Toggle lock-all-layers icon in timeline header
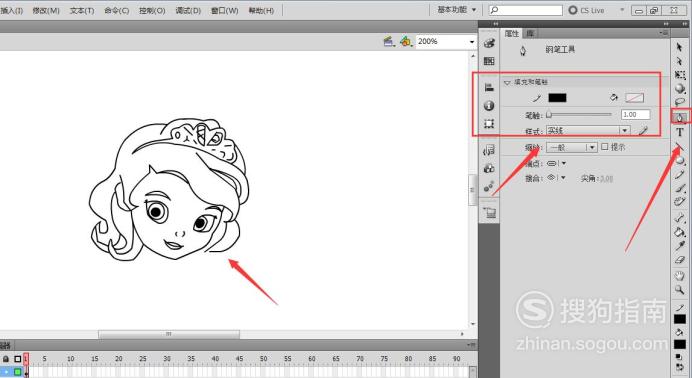The image size is (692, 378). pyautogui.click(x=6, y=359)
